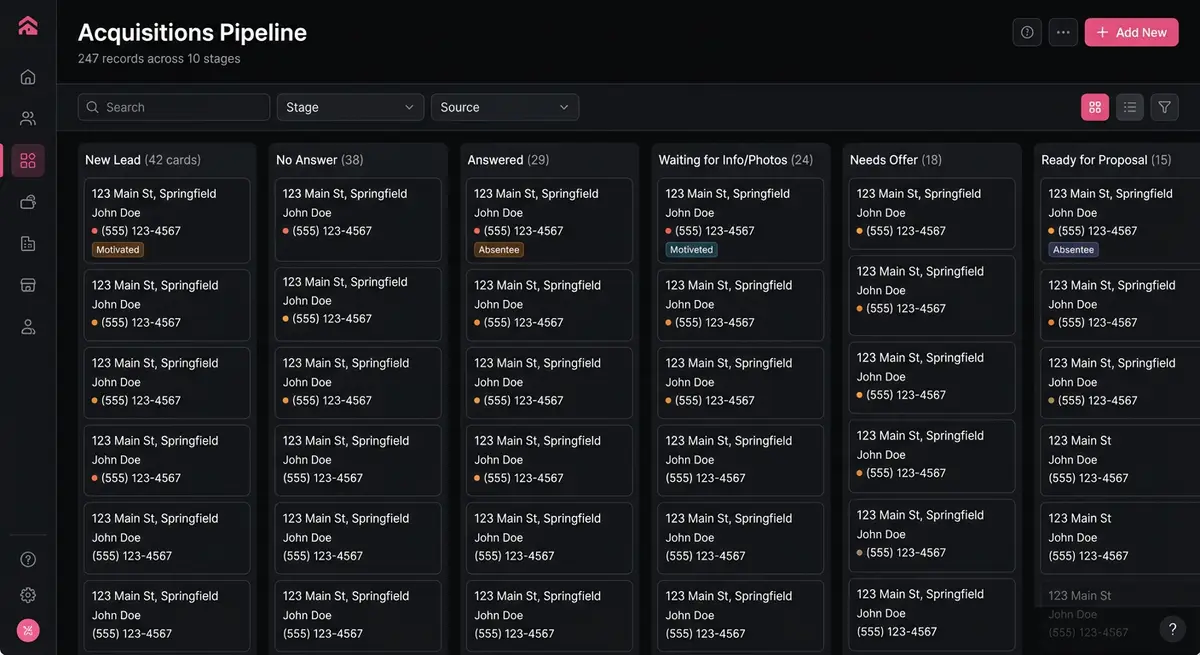Select the highlighted pipeline board sidebar icon
This screenshot has width=1200, height=655.
[x=28, y=160]
